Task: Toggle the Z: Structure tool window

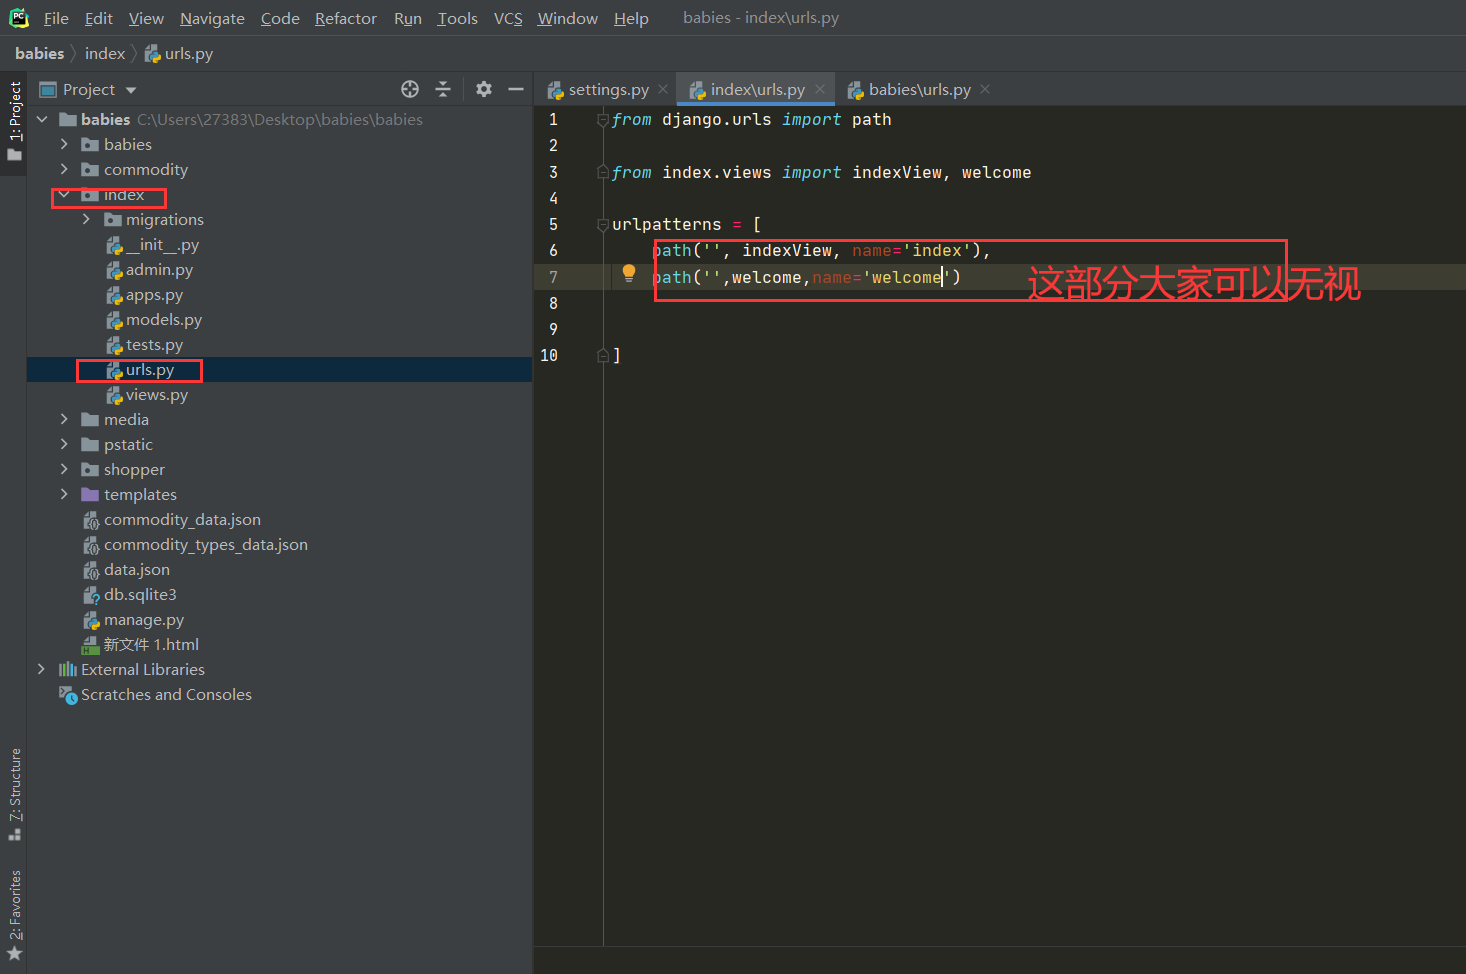Action: [14, 794]
